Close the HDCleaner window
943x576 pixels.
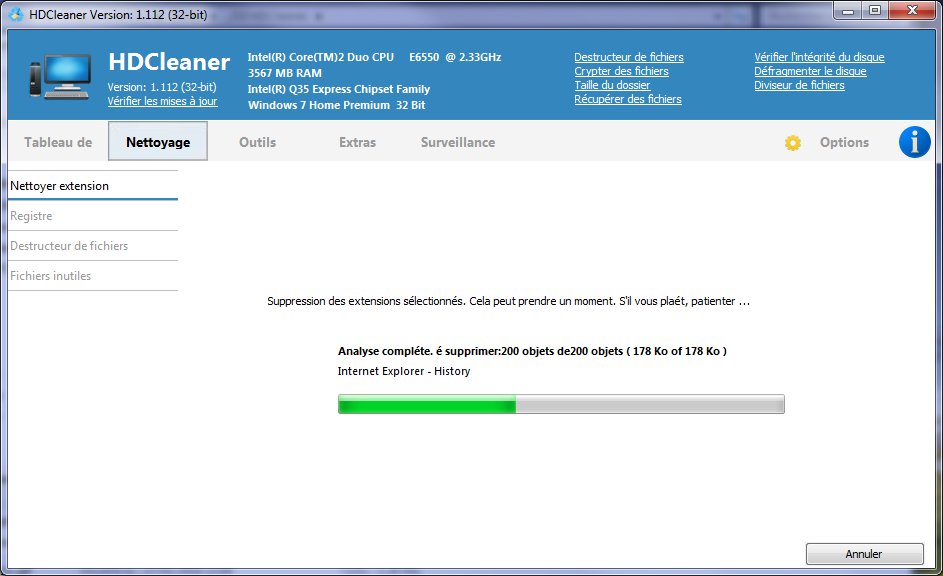pyautogui.click(x=911, y=10)
